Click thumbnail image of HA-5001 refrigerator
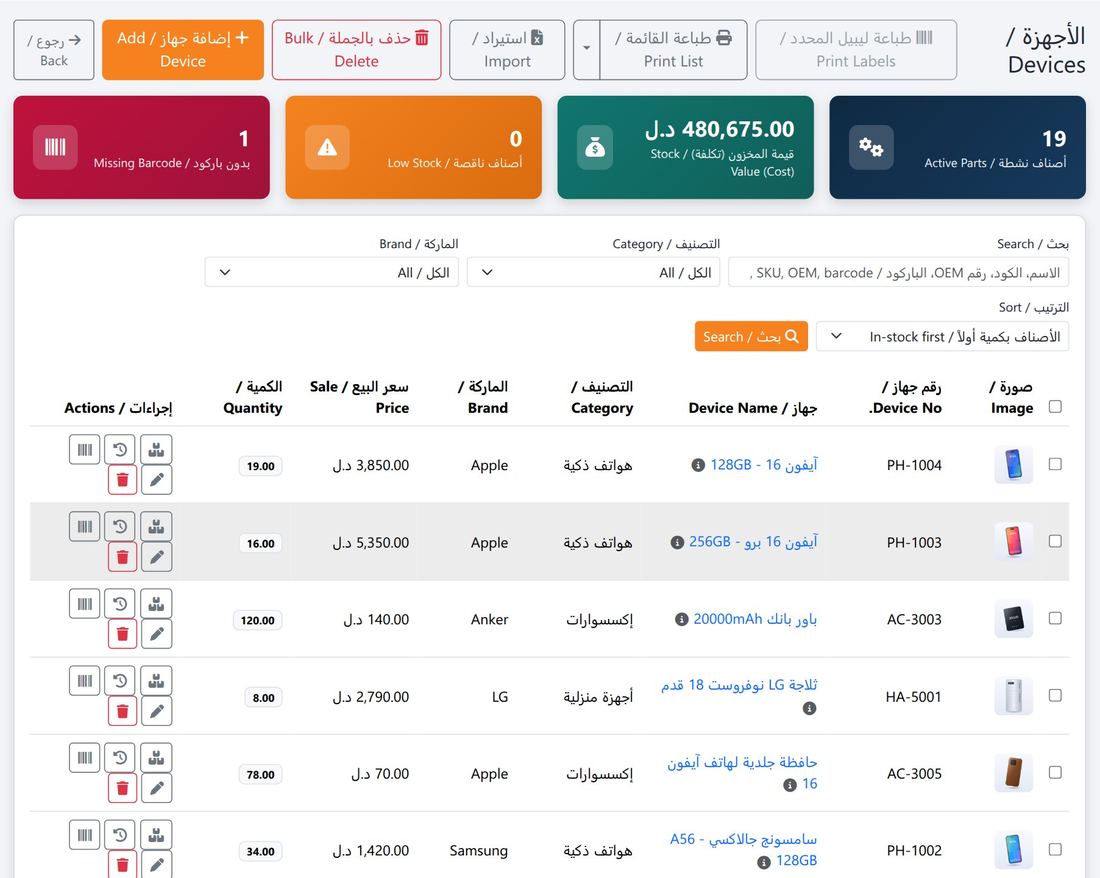Image resolution: width=1100 pixels, height=878 pixels. point(1014,696)
